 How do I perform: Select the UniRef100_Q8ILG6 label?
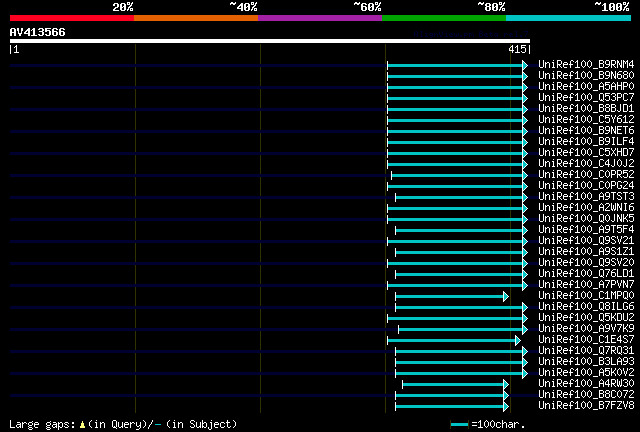[586, 307]
